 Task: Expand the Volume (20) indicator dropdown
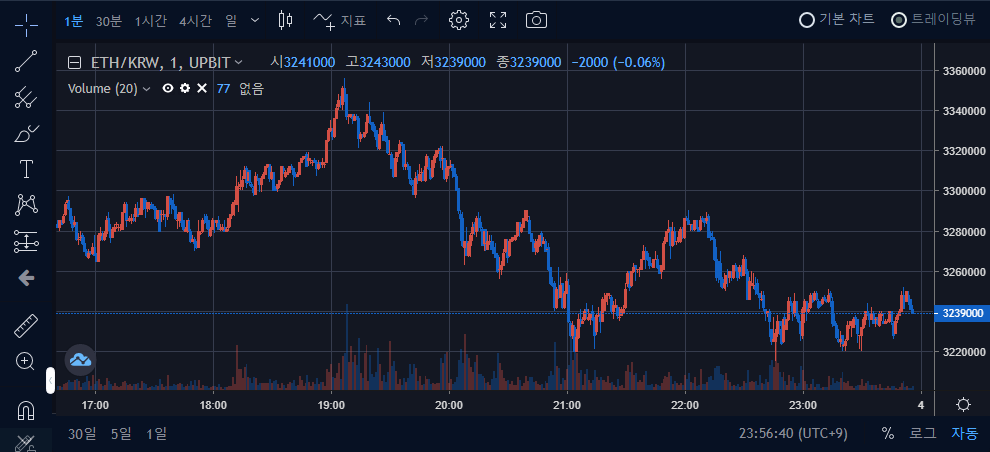[146, 89]
